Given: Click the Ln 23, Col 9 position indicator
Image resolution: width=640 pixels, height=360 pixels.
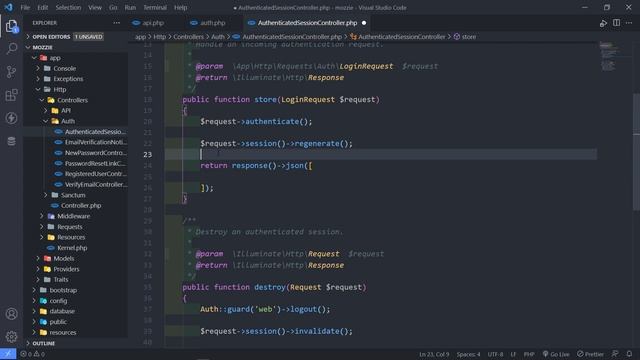Looking at the screenshot, I should click(434, 354).
